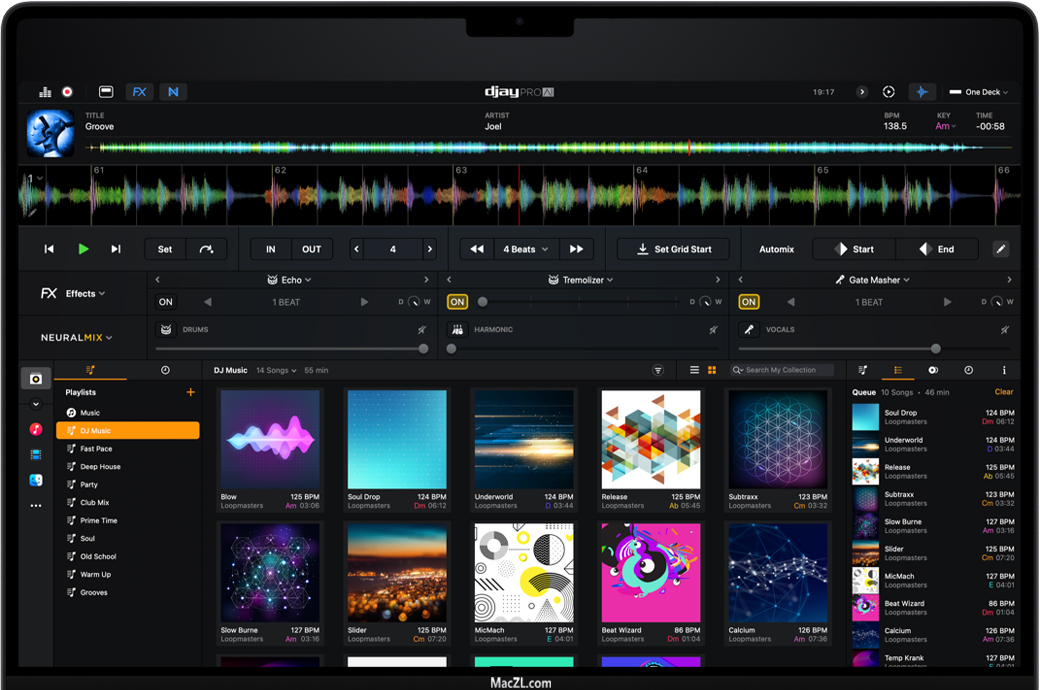The image size is (1040, 690).
Task: Disable the Tremolizer effect ON button
Action: coord(457,302)
